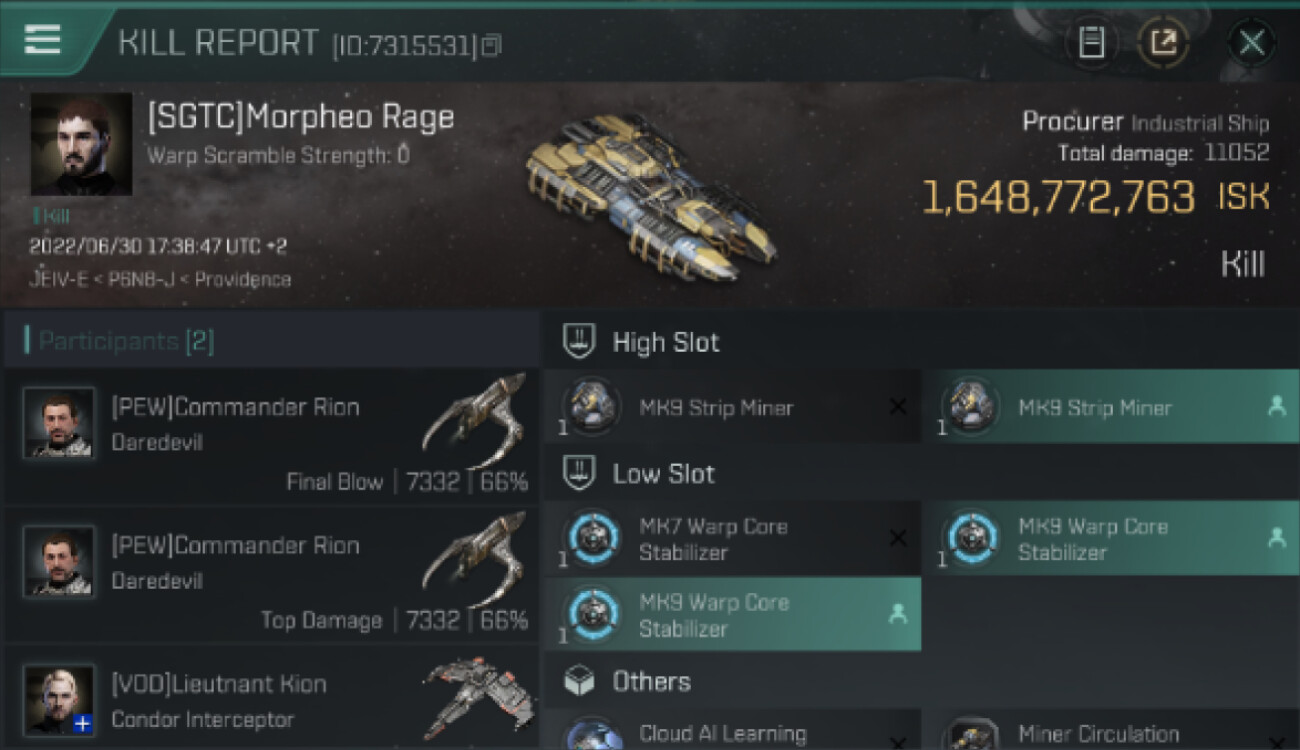Click the Procurer ship image

(x=648, y=194)
